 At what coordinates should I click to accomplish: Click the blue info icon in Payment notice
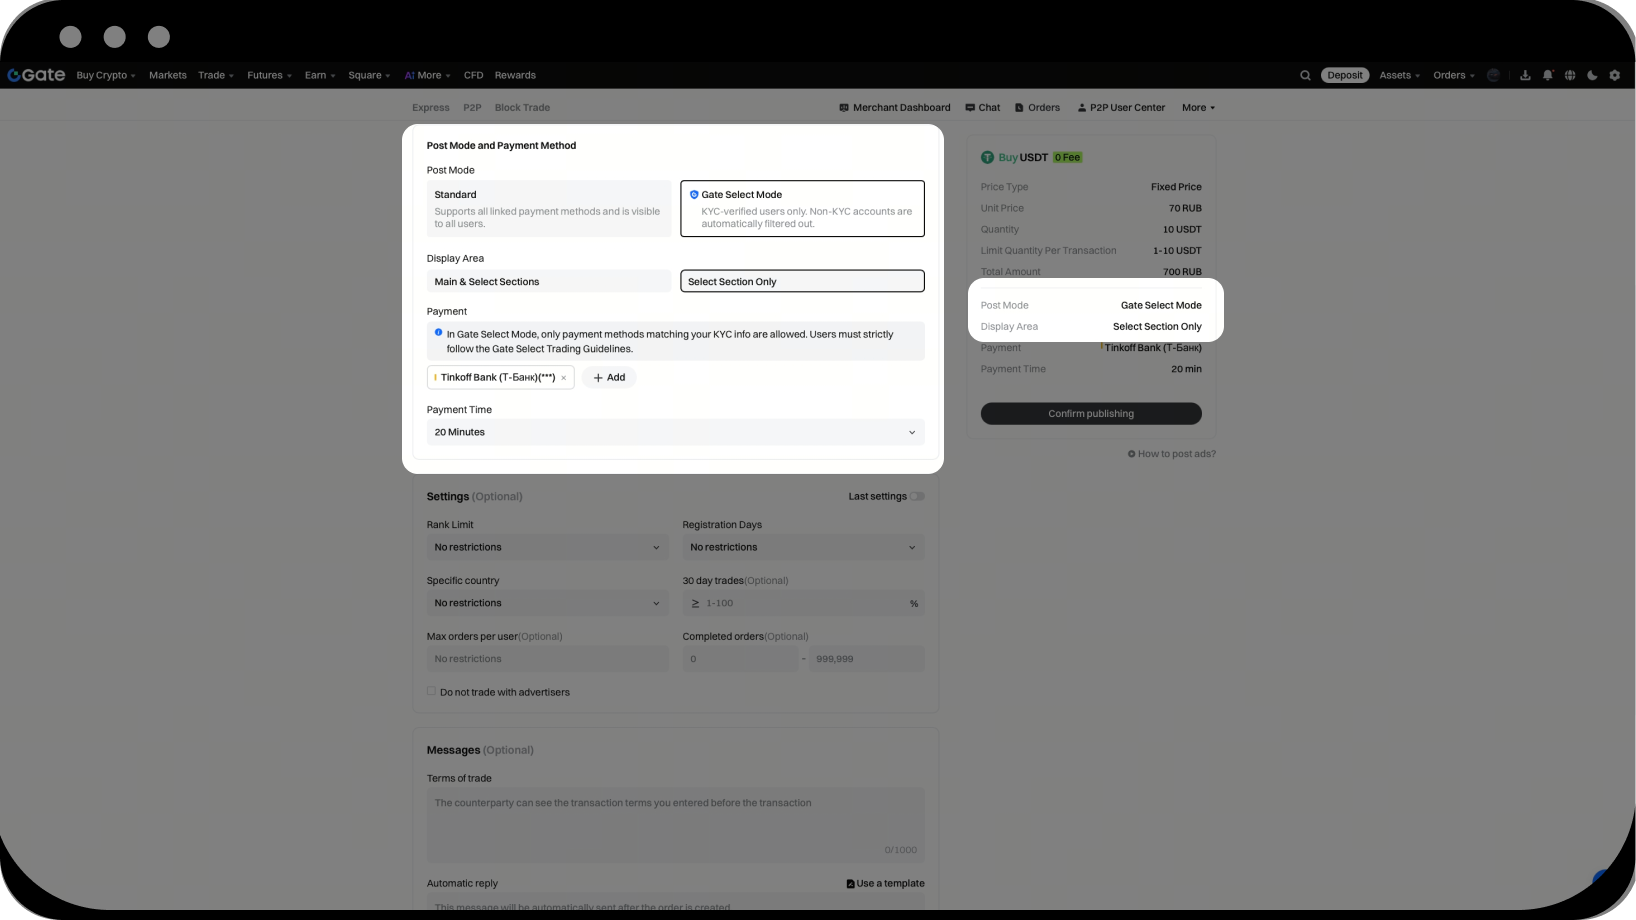click(438, 332)
